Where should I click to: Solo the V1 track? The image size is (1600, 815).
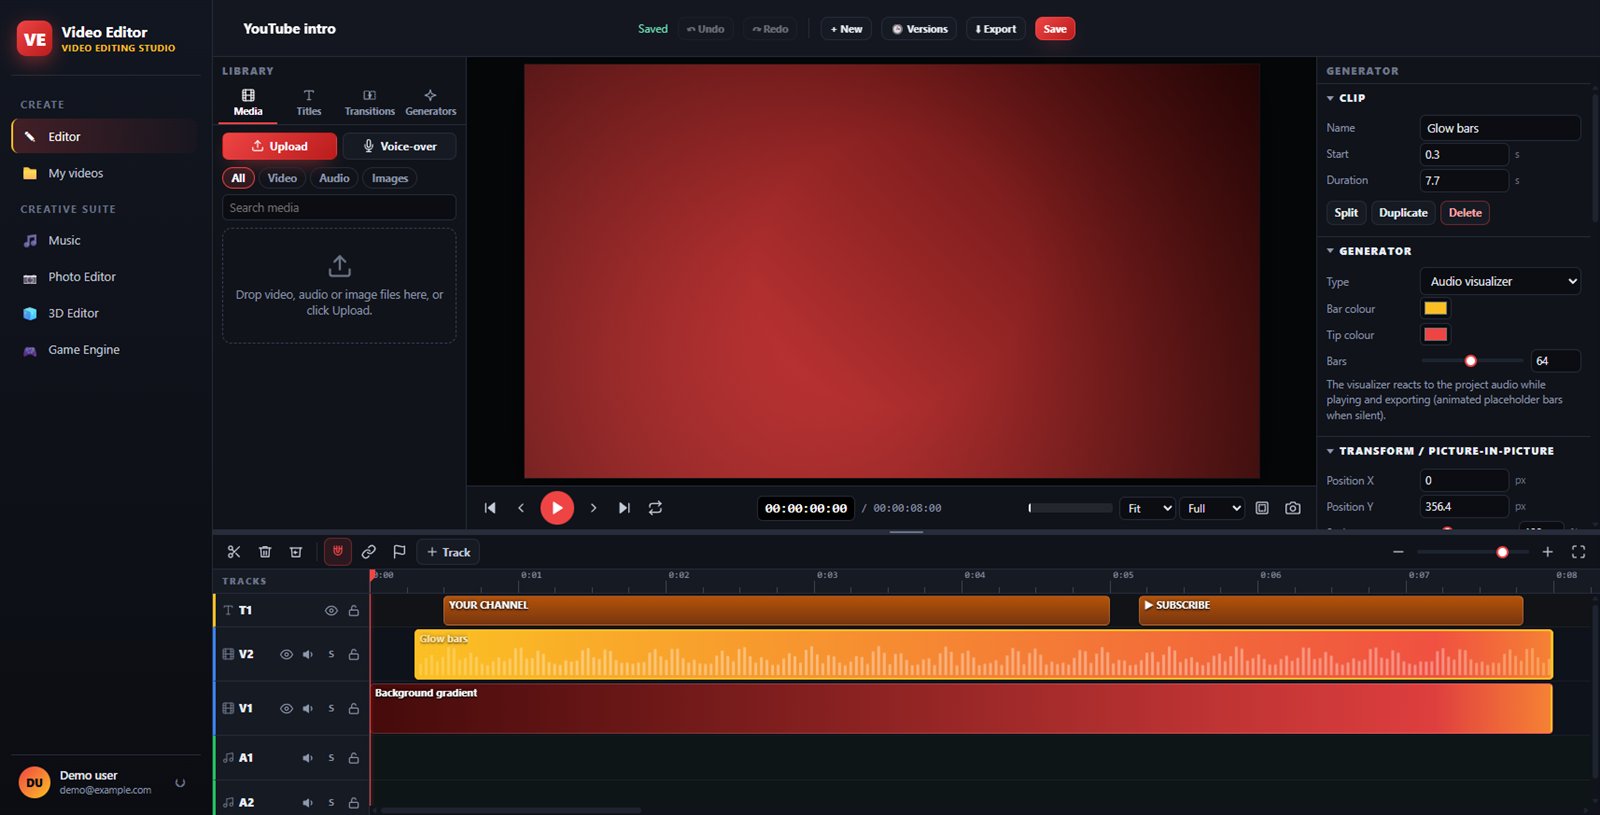tap(331, 709)
